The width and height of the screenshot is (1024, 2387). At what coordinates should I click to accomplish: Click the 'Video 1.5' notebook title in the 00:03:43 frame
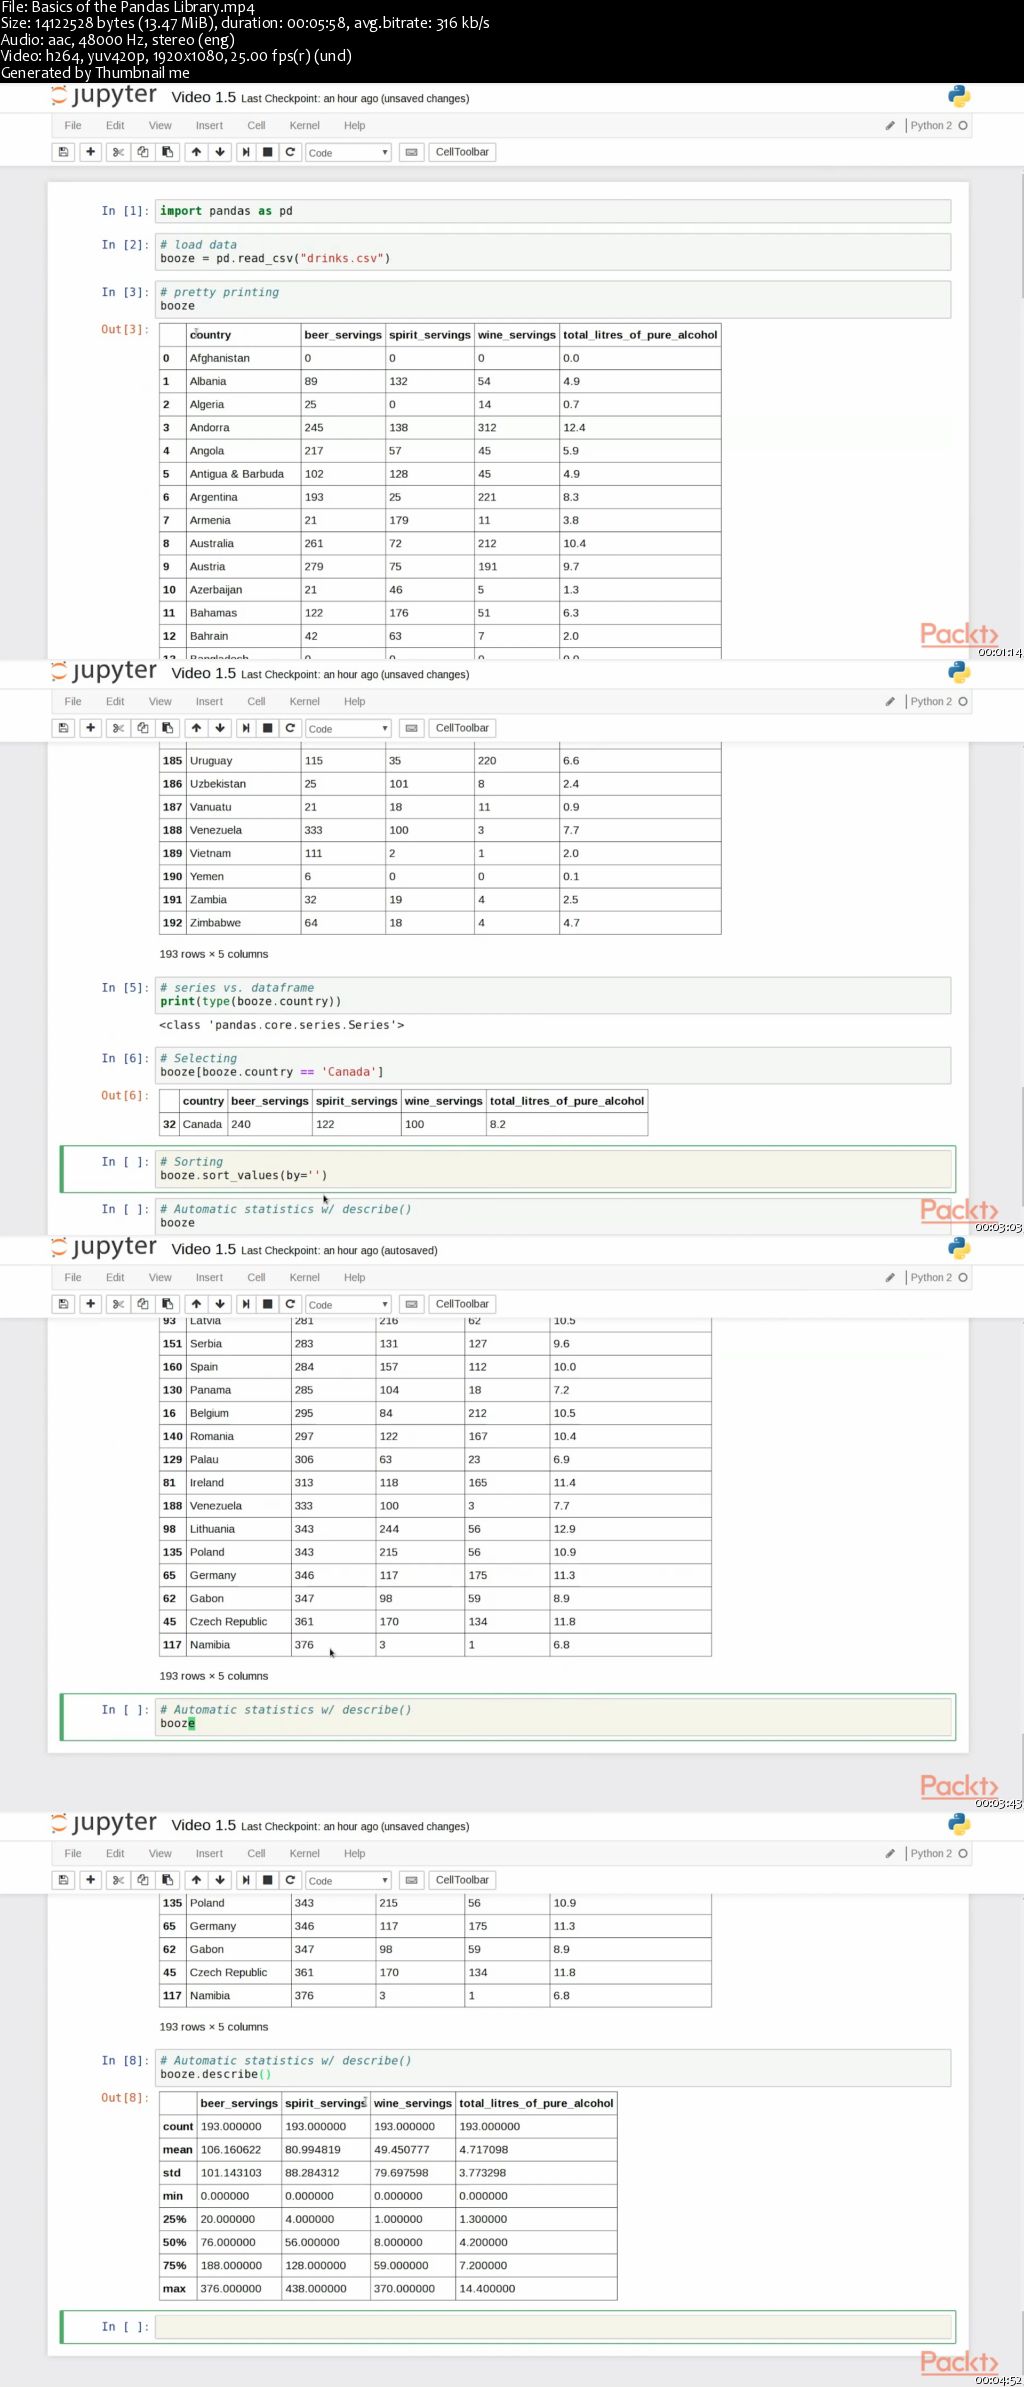click(x=203, y=1249)
